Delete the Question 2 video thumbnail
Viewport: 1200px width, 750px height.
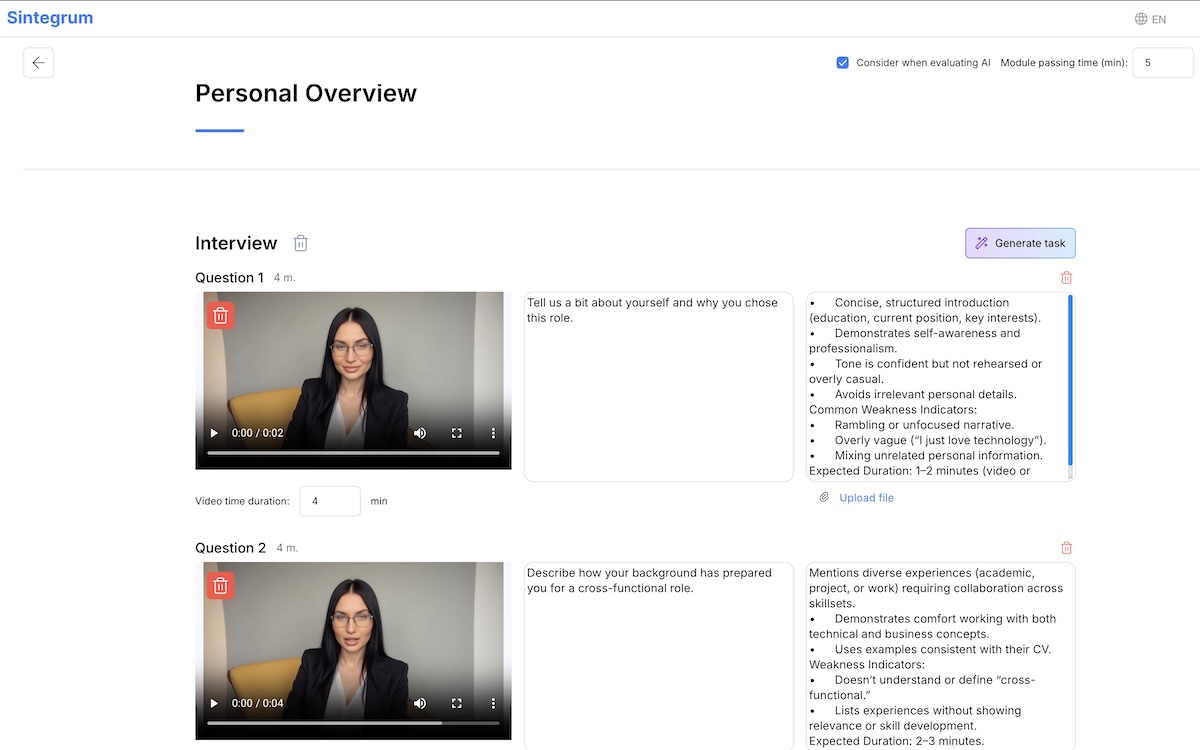click(x=219, y=584)
